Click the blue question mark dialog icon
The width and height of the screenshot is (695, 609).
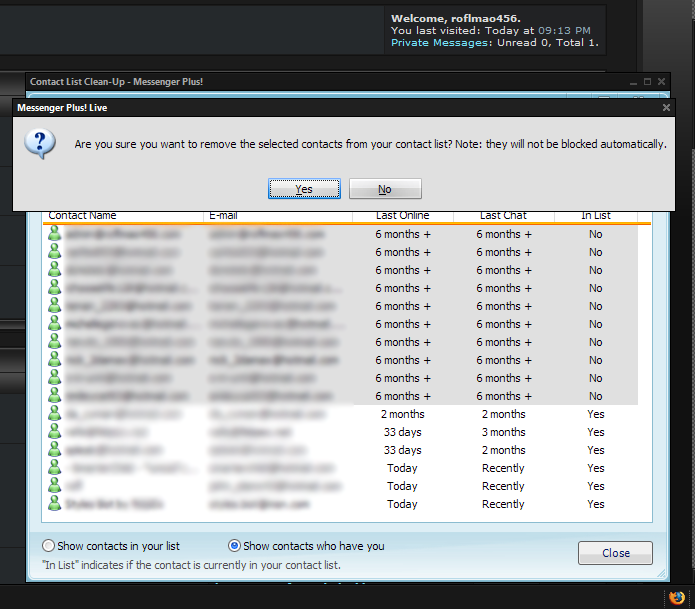40,144
